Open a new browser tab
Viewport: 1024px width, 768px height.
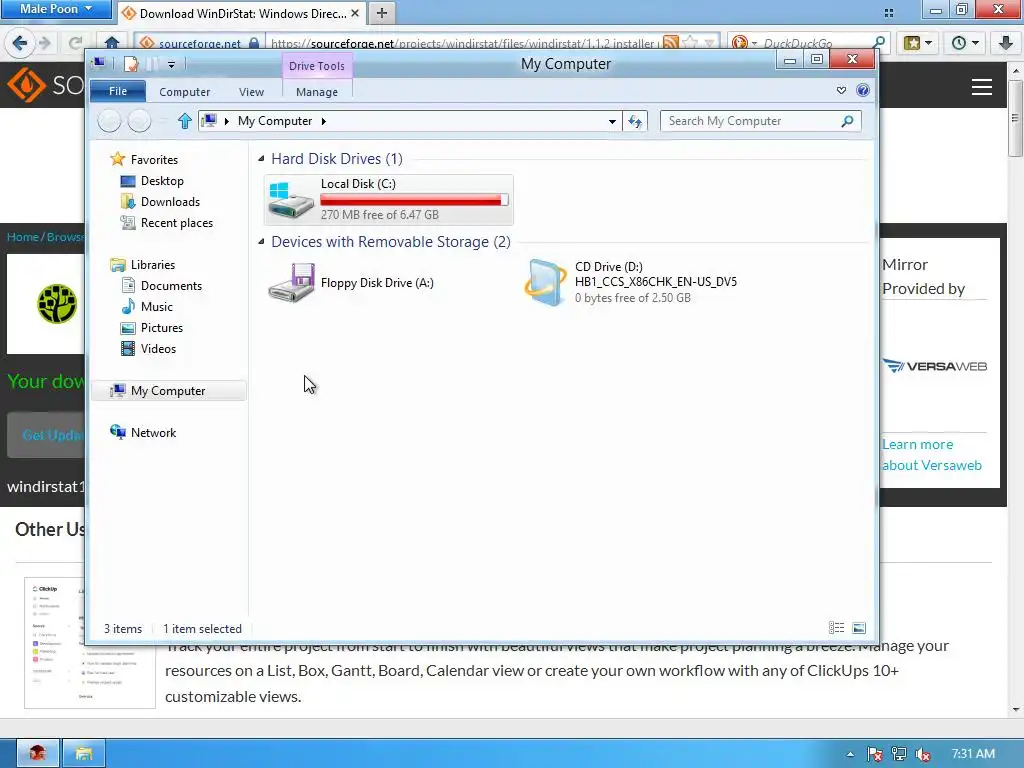(382, 12)
